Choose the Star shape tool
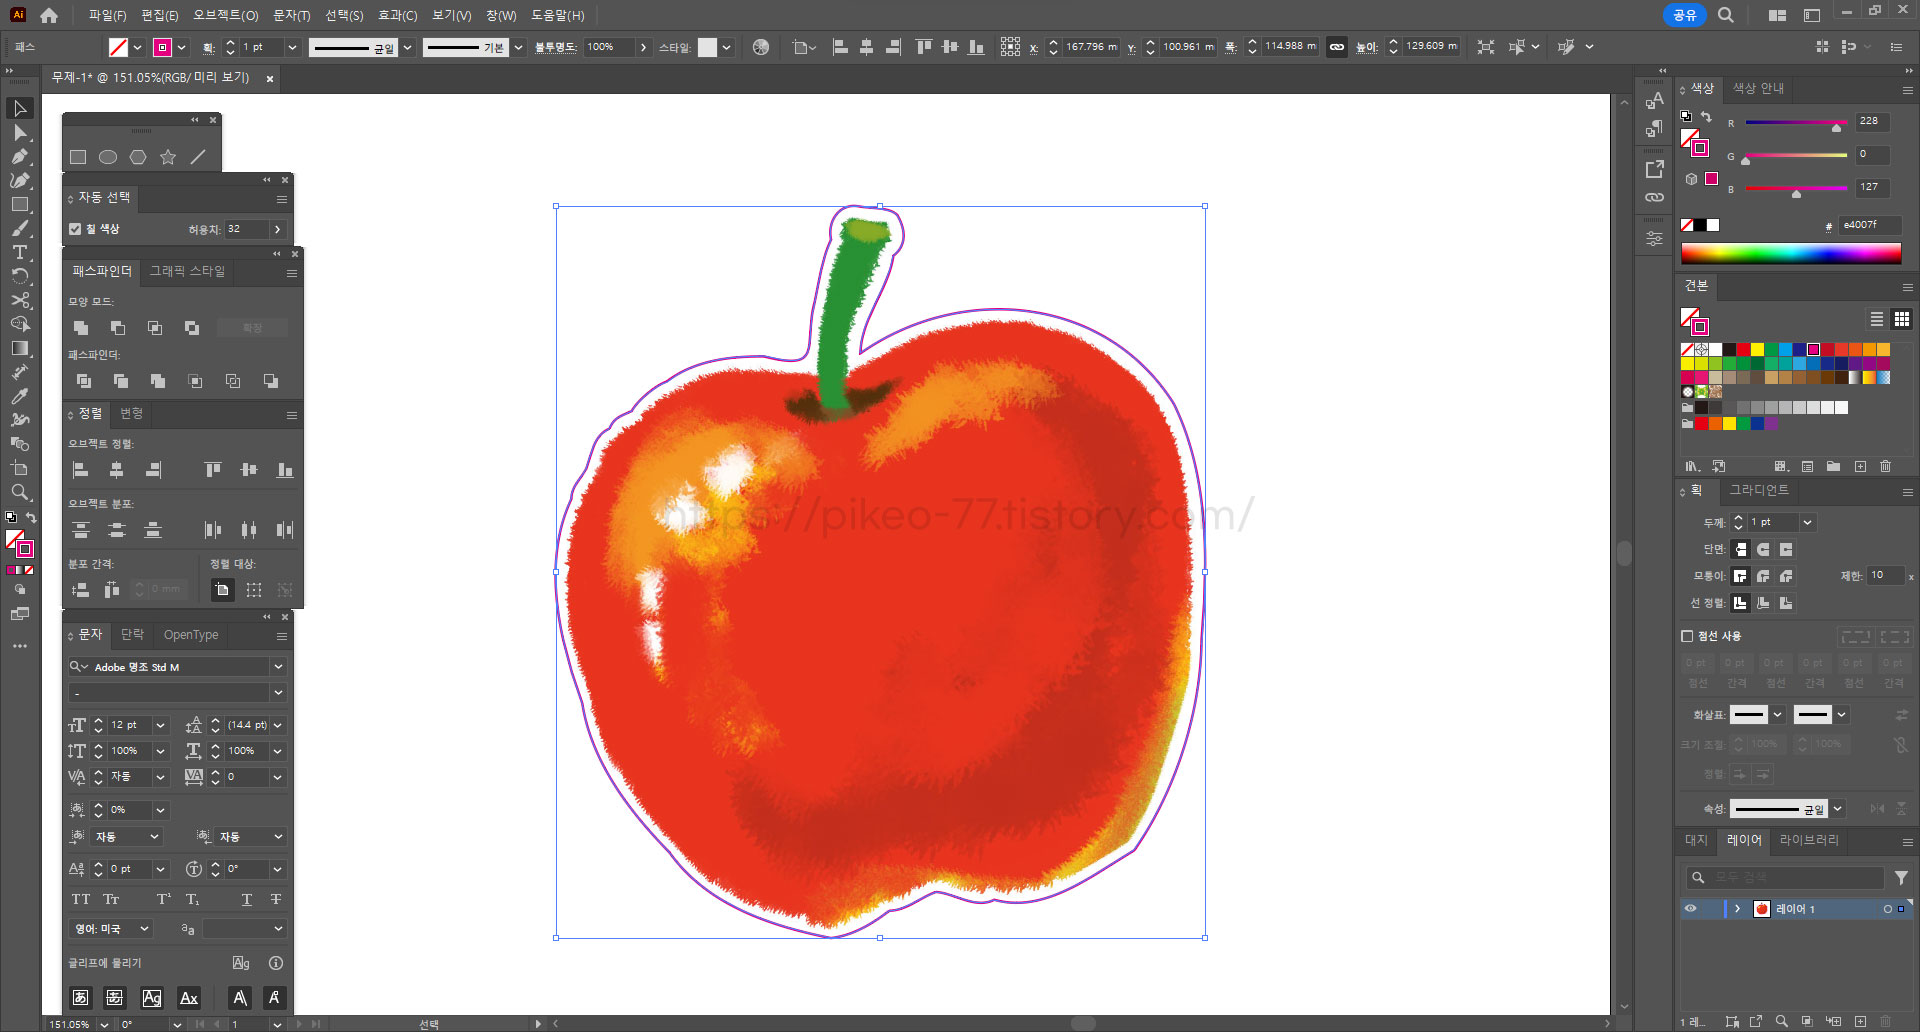Screen dimensions: 1920x1032 168,157
